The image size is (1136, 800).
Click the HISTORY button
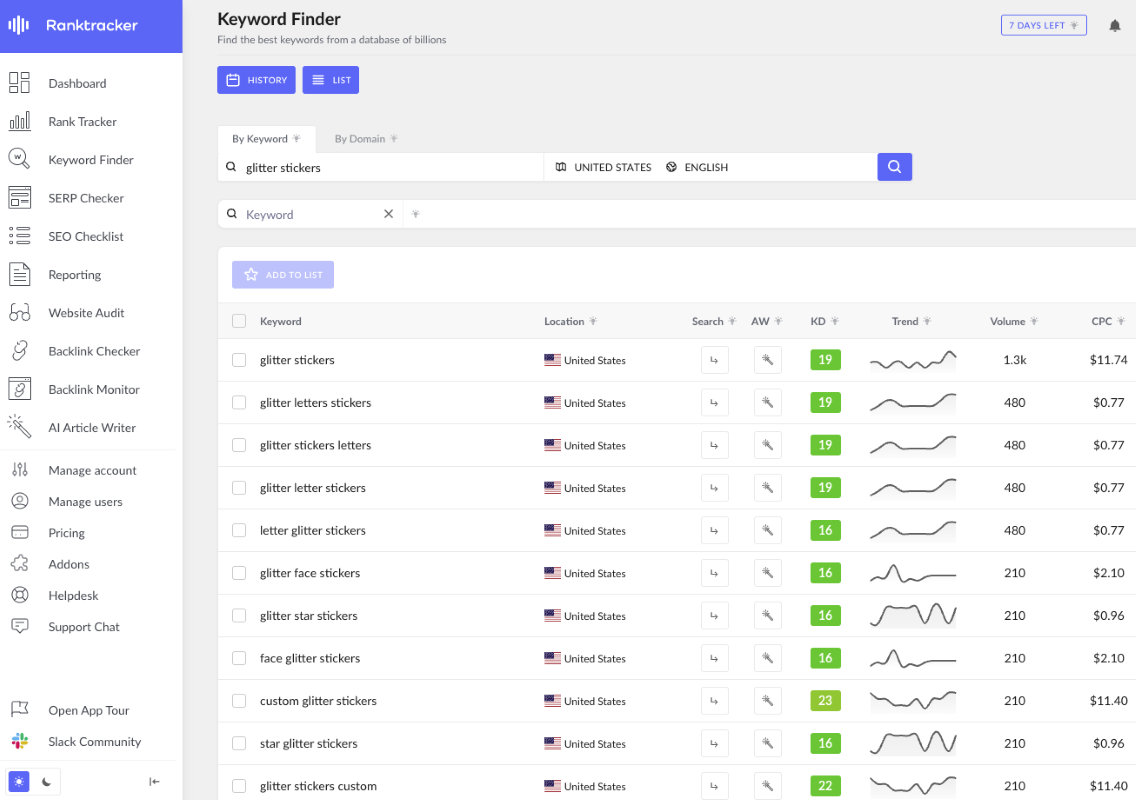(256, 80)
